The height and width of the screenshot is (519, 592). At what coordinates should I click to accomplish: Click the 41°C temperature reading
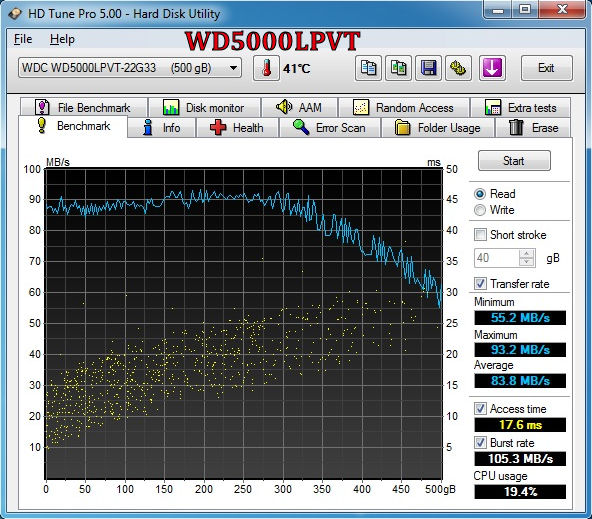(x=297, y=69)
